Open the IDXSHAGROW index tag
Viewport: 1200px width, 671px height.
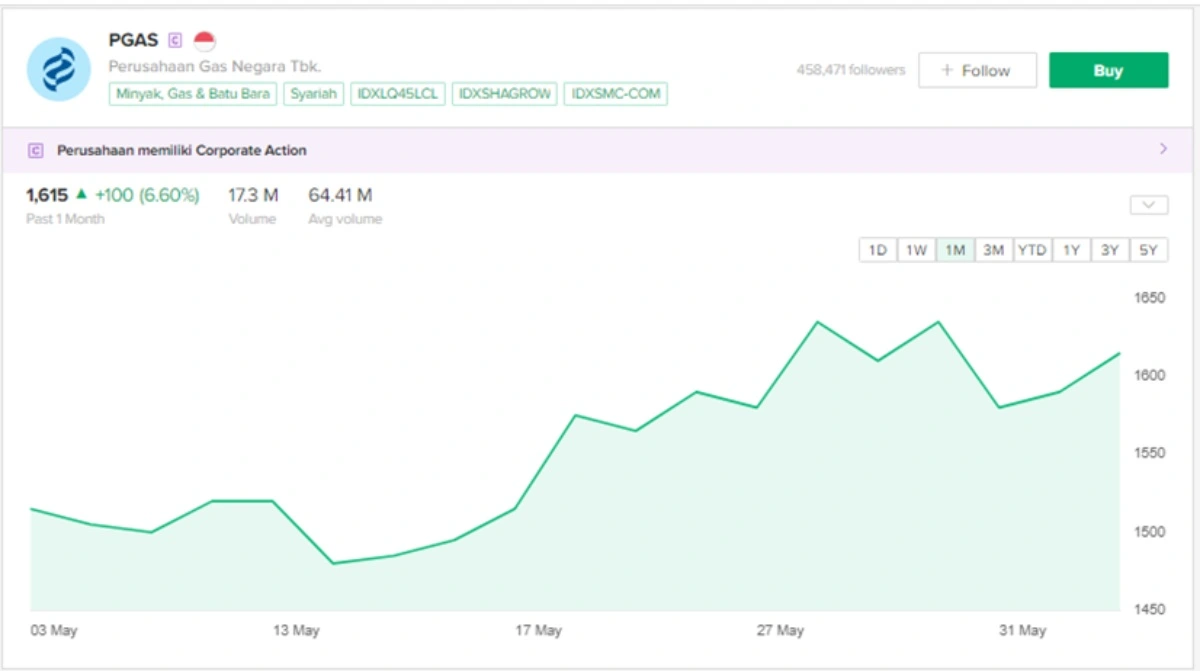(504, 94)
